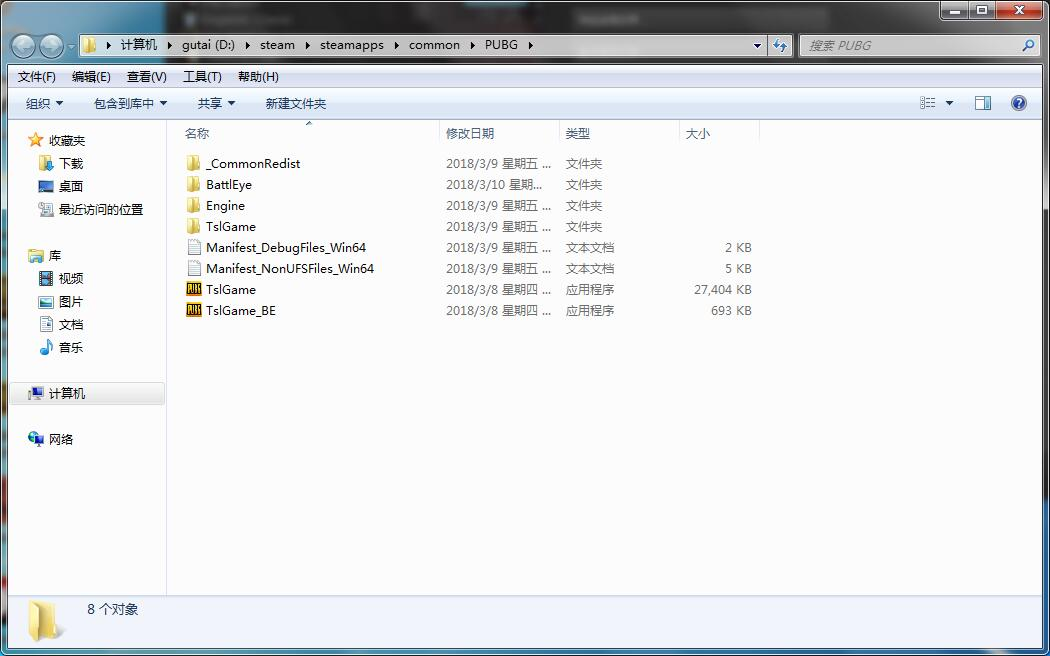1050x656 pixels.
Task: Click the 5 KB size cell
Action: [x=739, y=268]
